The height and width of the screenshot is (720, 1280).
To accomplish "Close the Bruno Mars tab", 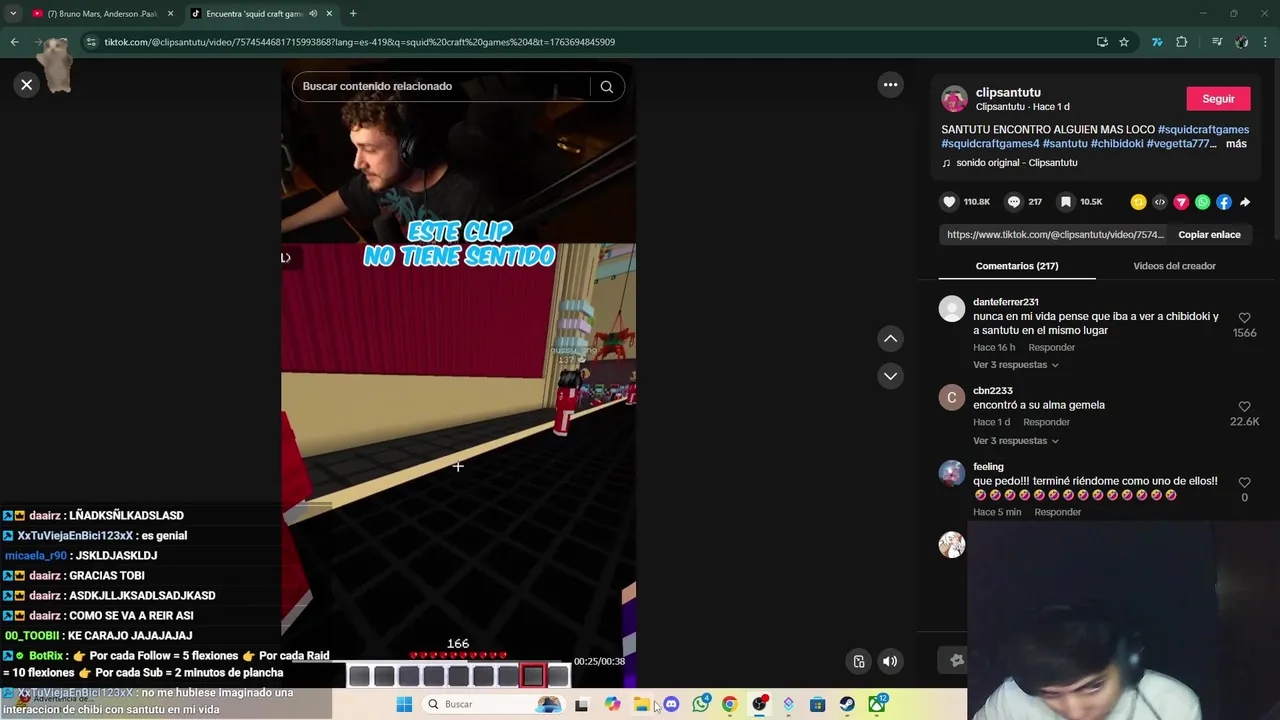I will (170, 14).
